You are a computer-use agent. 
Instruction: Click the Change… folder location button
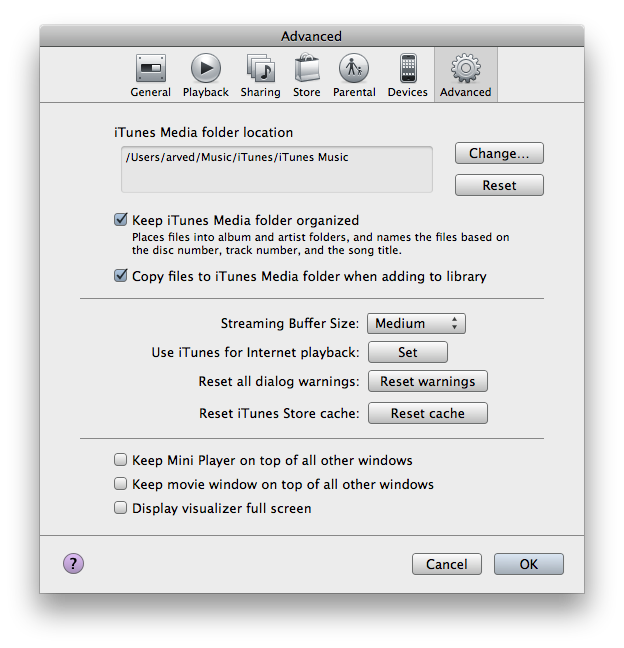tap(499, 153)
